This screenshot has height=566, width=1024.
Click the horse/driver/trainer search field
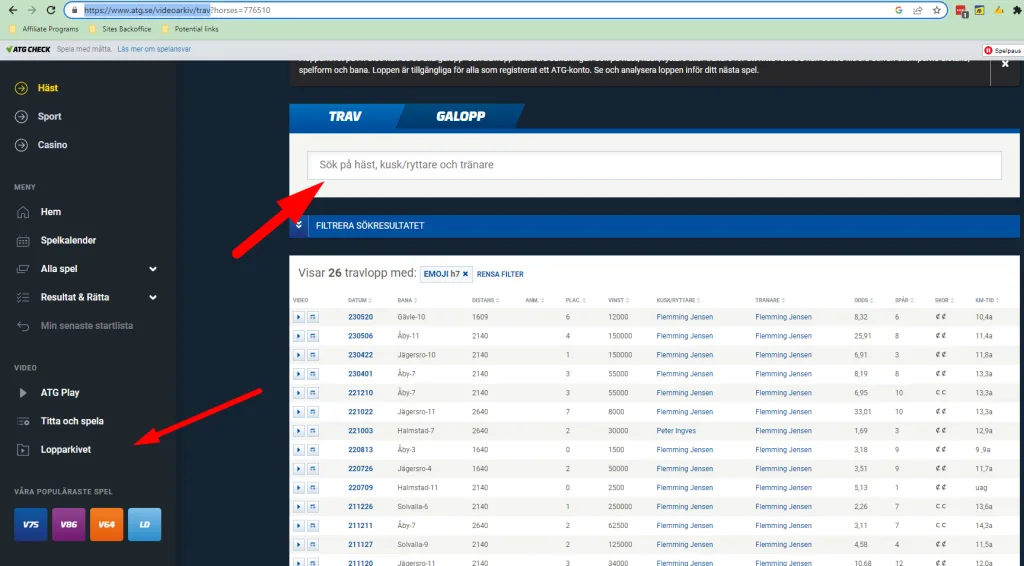click(654, 165)
